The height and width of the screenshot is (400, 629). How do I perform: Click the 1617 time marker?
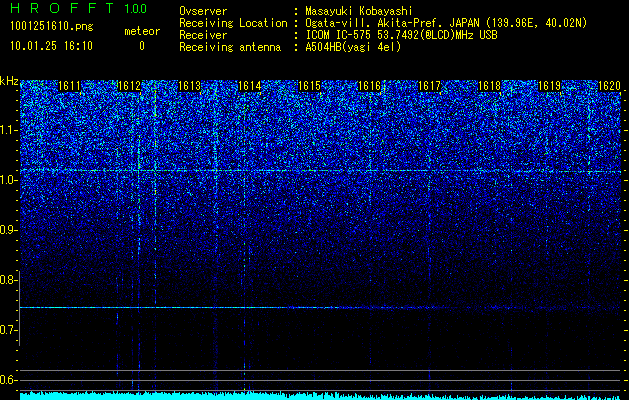(429, 85)
